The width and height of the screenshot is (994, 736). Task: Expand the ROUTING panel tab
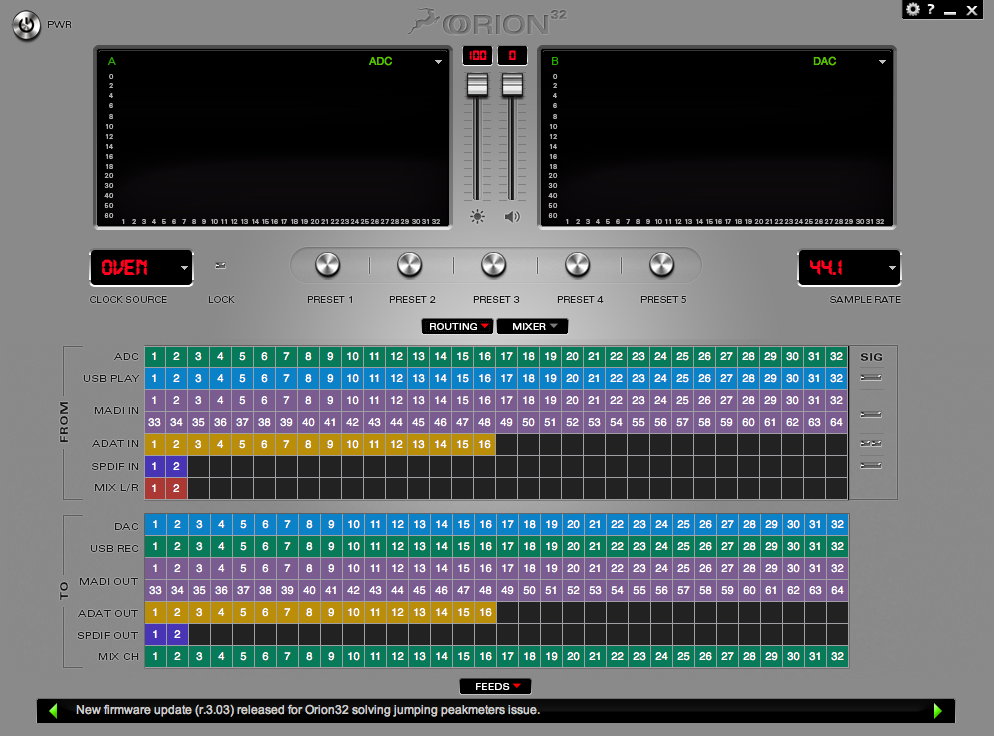pos(457,326)
